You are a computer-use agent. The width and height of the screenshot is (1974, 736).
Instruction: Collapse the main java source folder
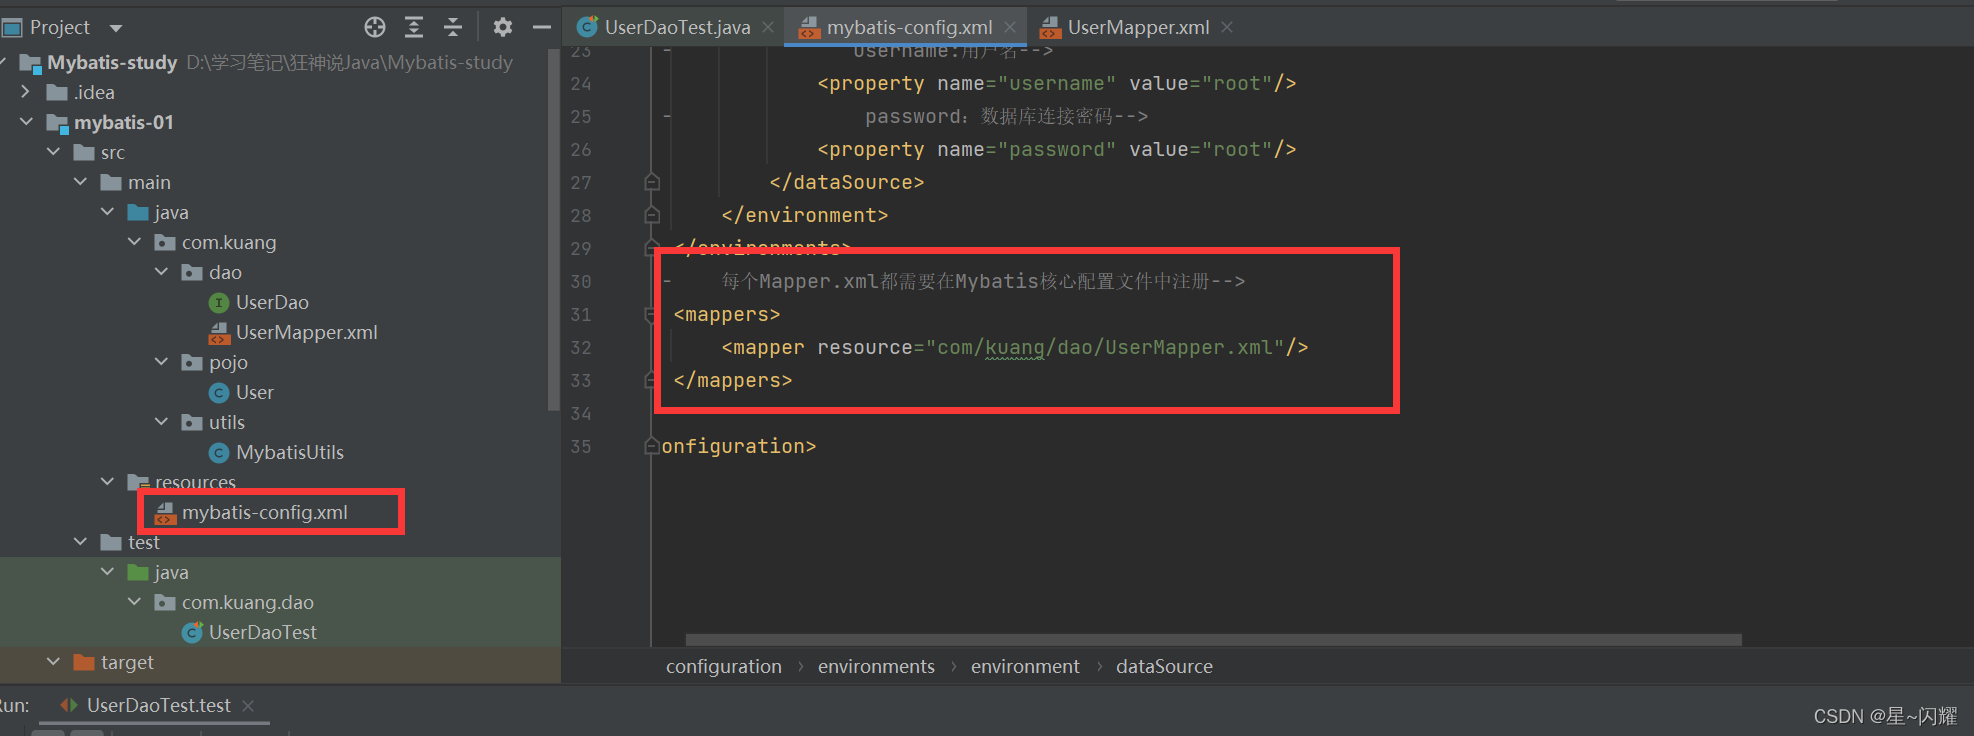(x=107, y=212)
